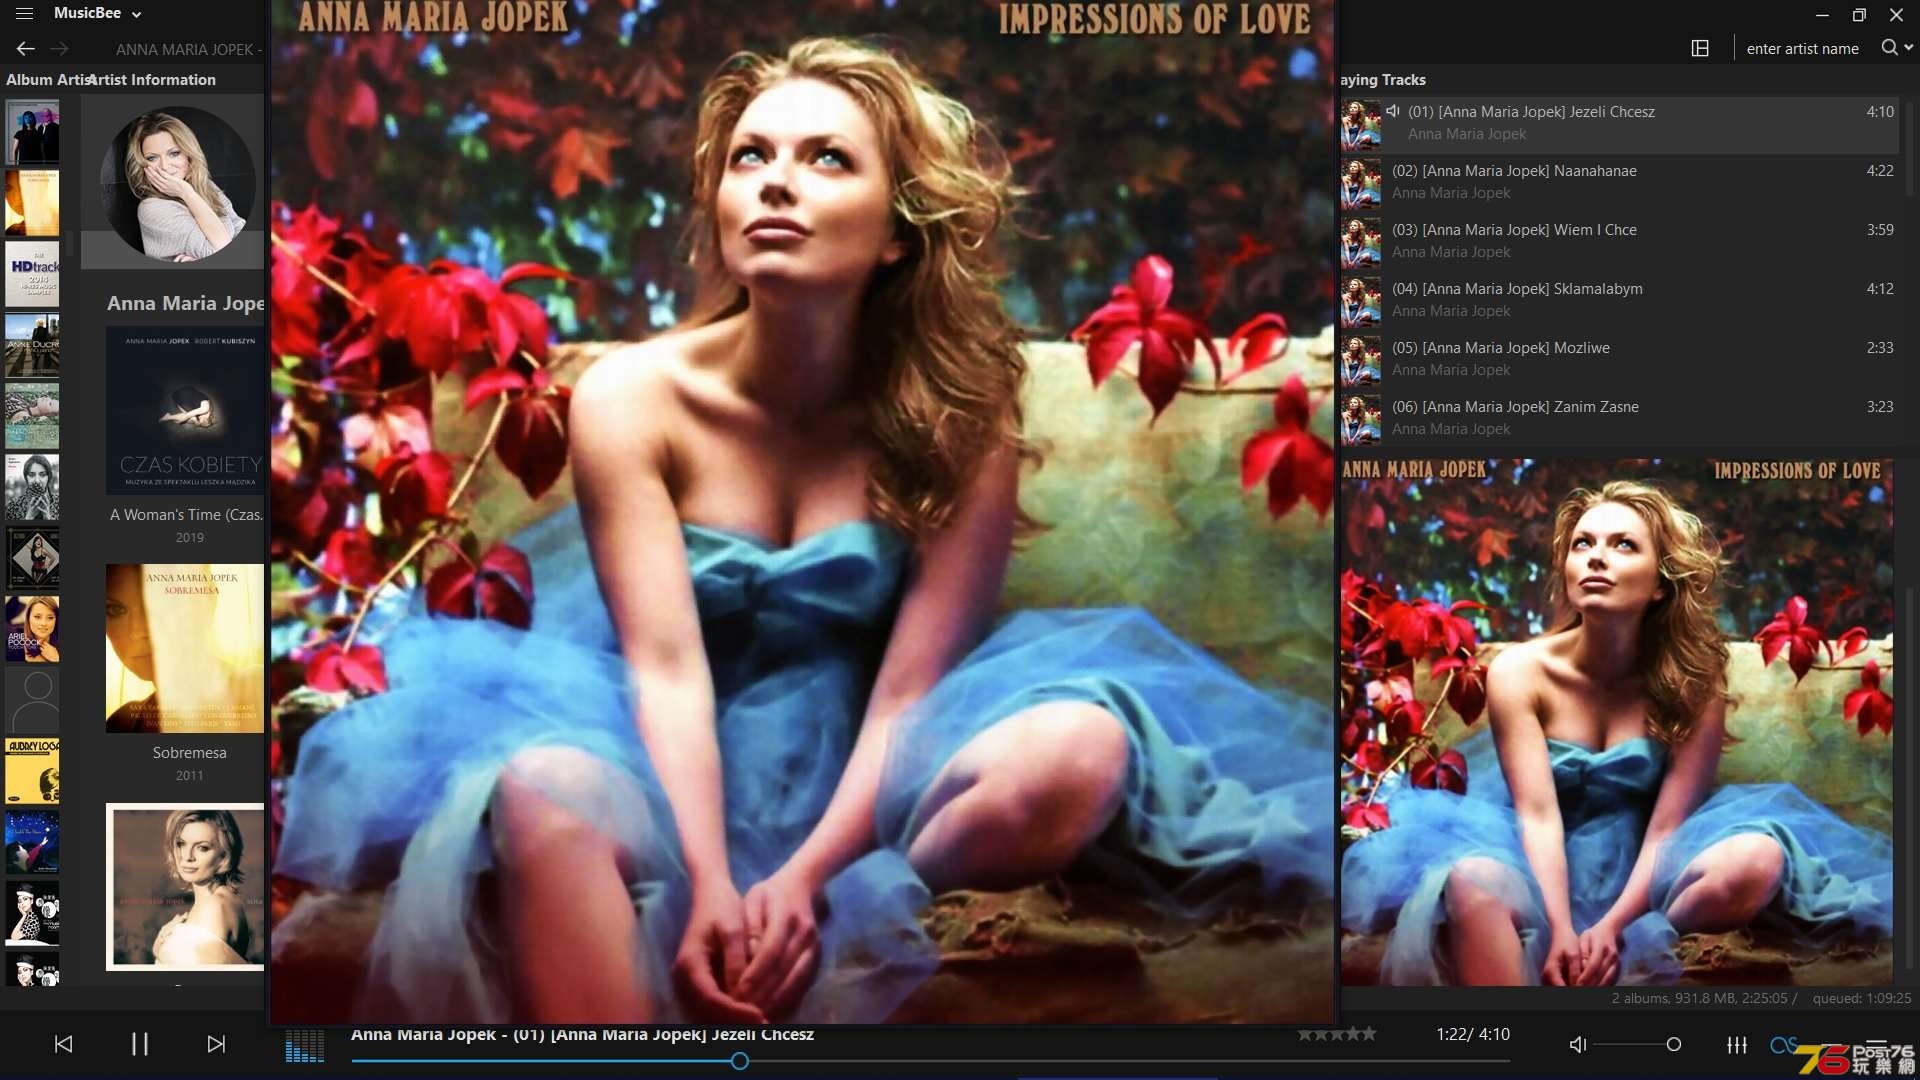Open the hamburger menu in title bar
The height and width of the screenshot is (1080, 1920).
25,14
